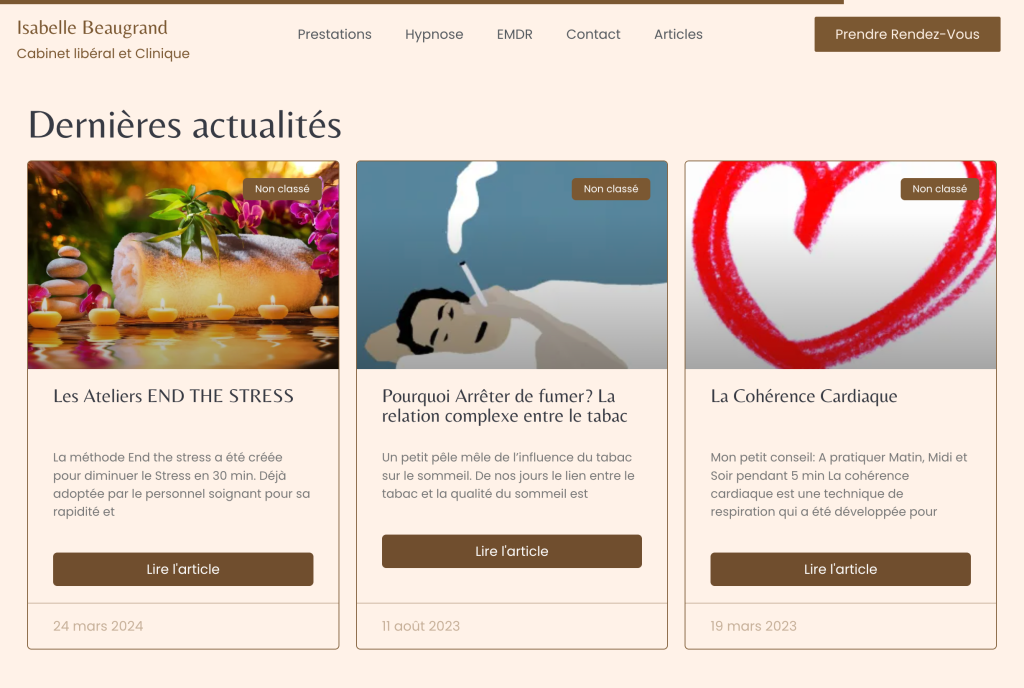Open the Prestations menu item
1024x688 pixels.
pyautogui.click(x=334, y=34)
